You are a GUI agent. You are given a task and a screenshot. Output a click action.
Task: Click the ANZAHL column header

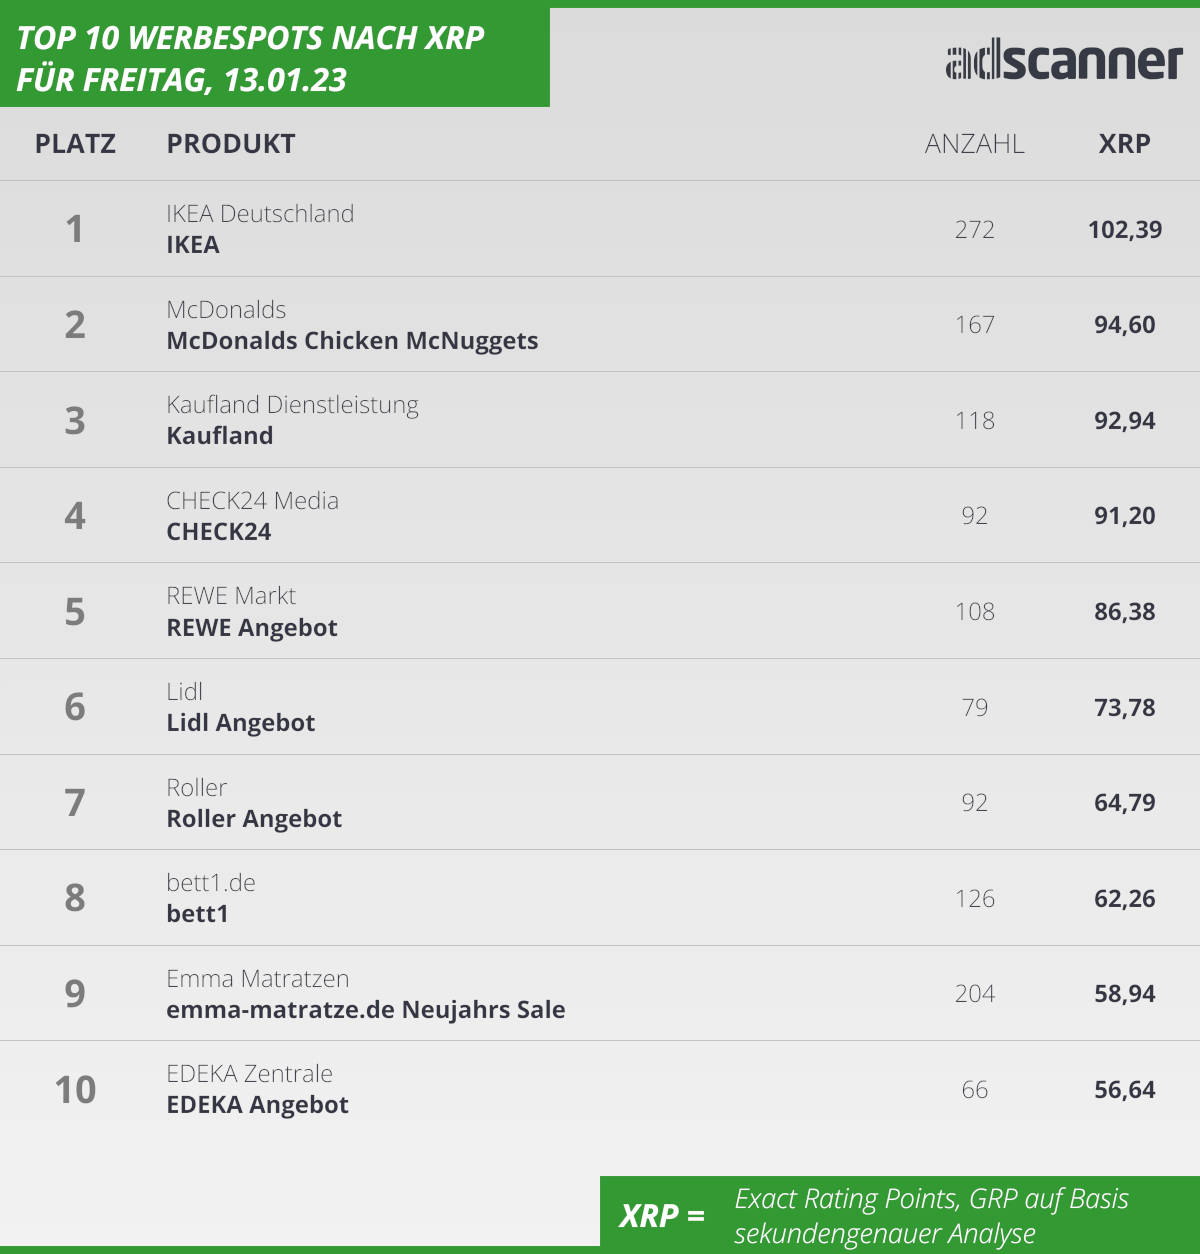click(974, 144)
